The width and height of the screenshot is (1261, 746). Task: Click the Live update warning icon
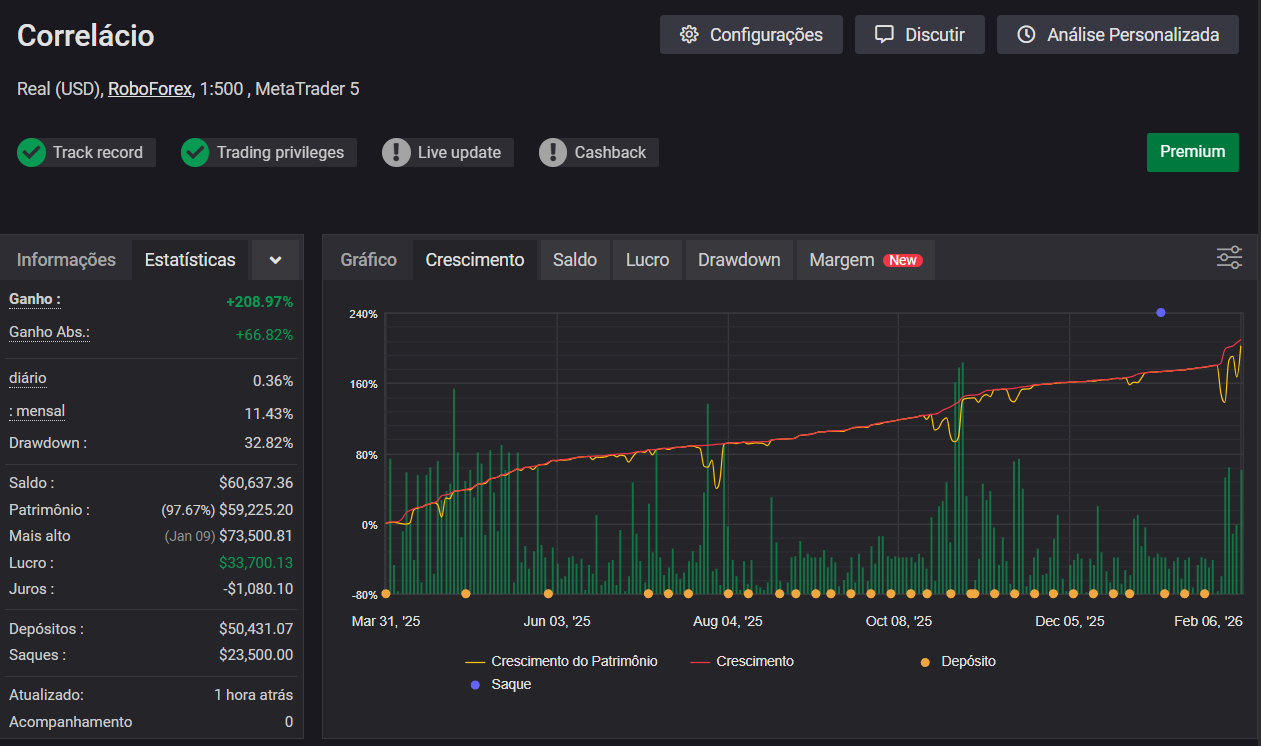[397, 153]
